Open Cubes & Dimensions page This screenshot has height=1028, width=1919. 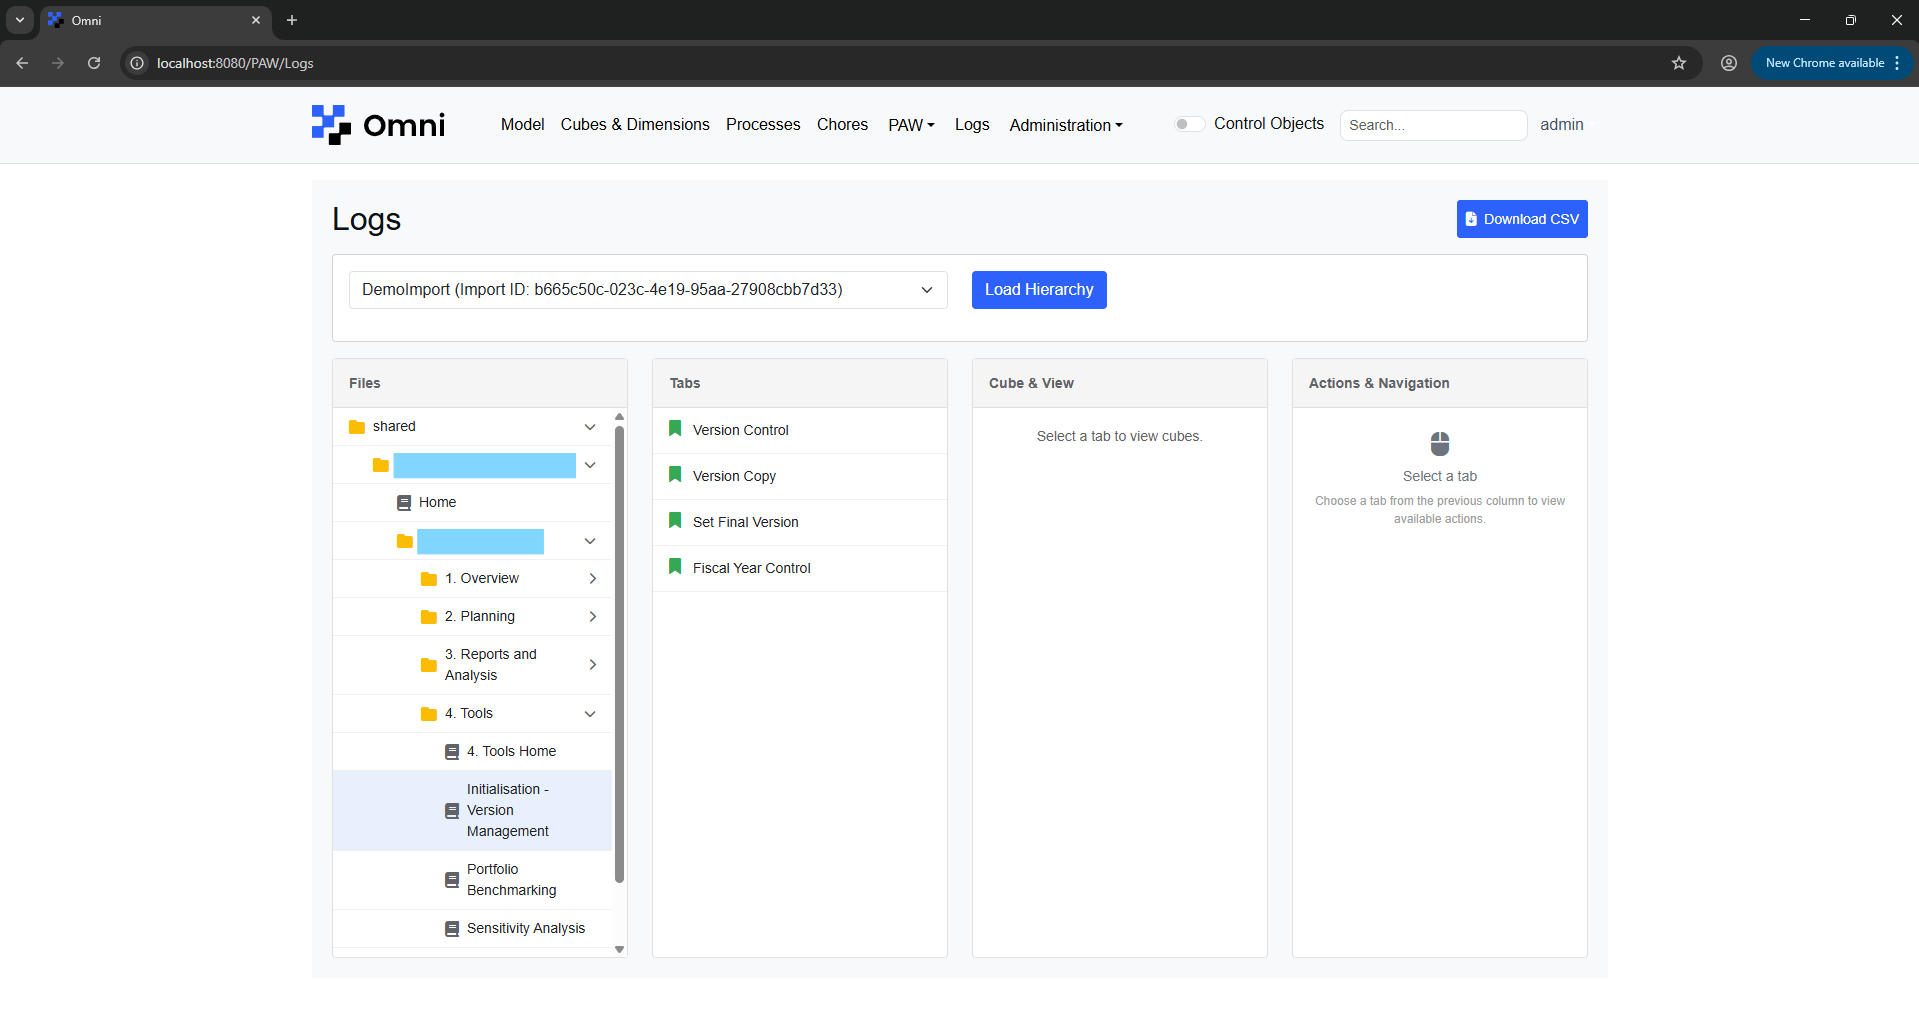click(635, 124)
